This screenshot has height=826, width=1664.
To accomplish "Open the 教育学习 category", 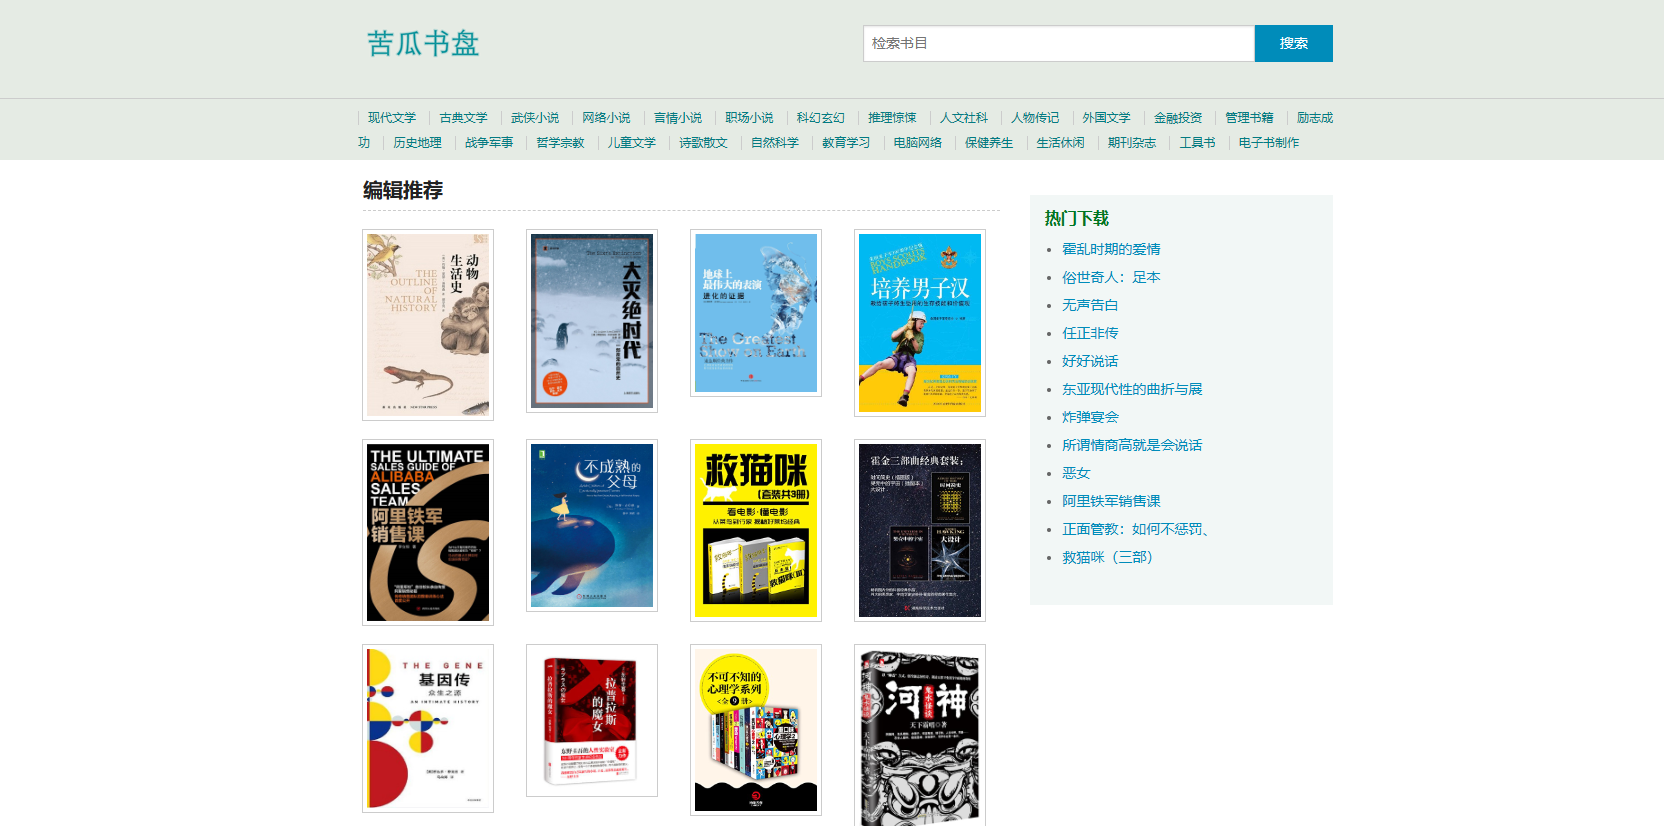I will coord(847,143).
